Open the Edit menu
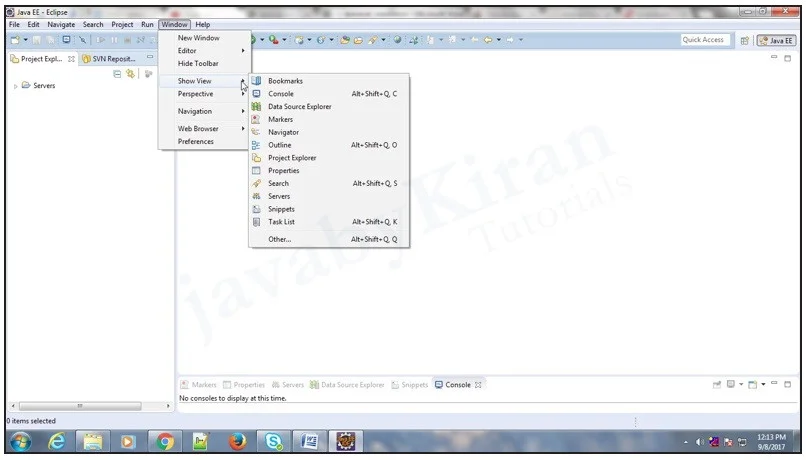 (33, 25)
